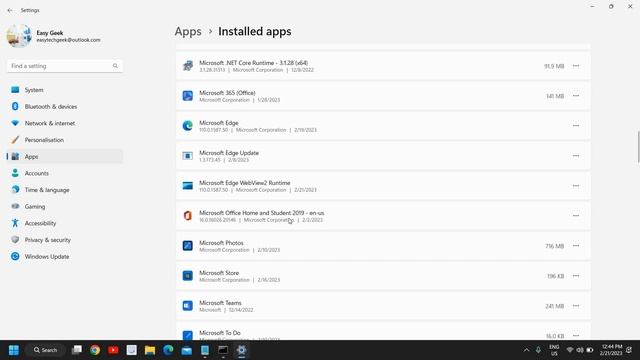Open Privacy & security settings

tap(64, 240)
